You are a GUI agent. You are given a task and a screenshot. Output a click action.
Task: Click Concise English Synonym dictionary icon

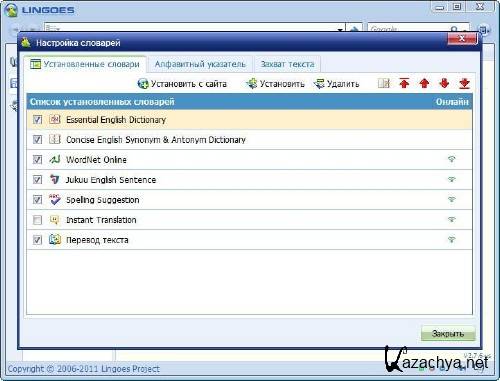[x=55, y=139]
